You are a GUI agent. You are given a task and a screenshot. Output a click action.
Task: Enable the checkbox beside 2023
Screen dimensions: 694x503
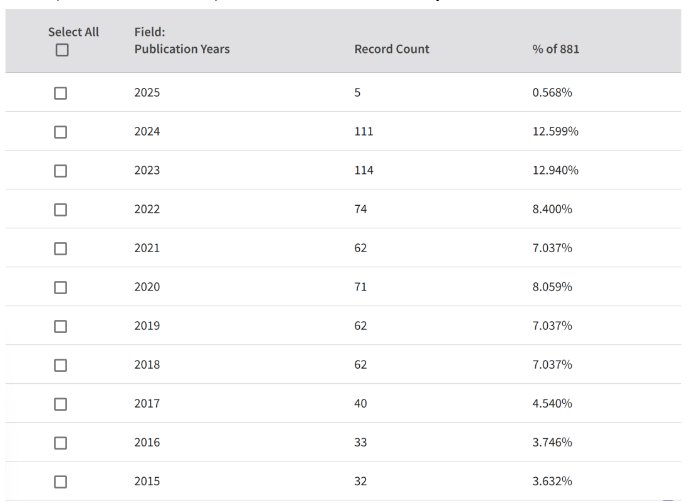pos(61,171)
